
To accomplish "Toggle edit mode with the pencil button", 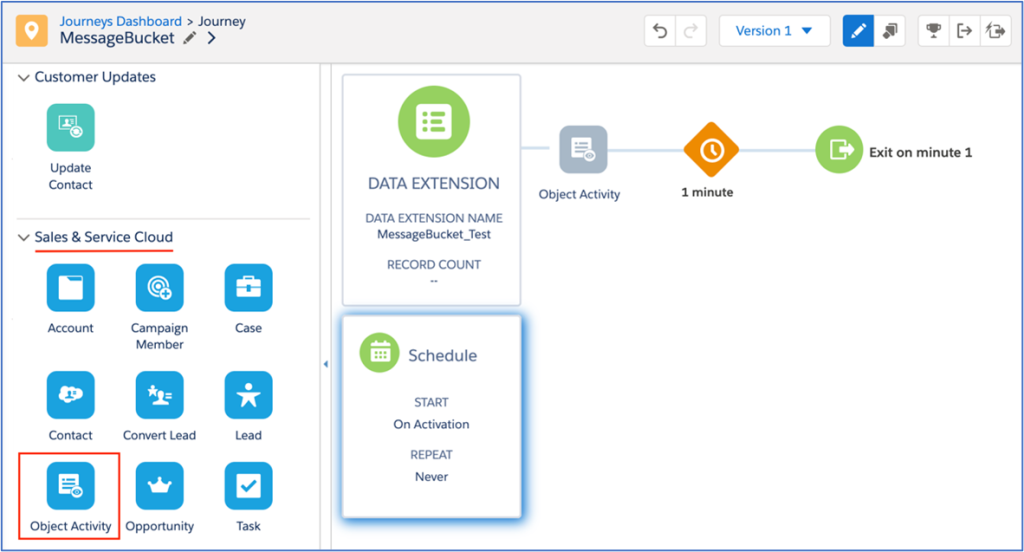I will pyautogui.click(x=858, y=31).
